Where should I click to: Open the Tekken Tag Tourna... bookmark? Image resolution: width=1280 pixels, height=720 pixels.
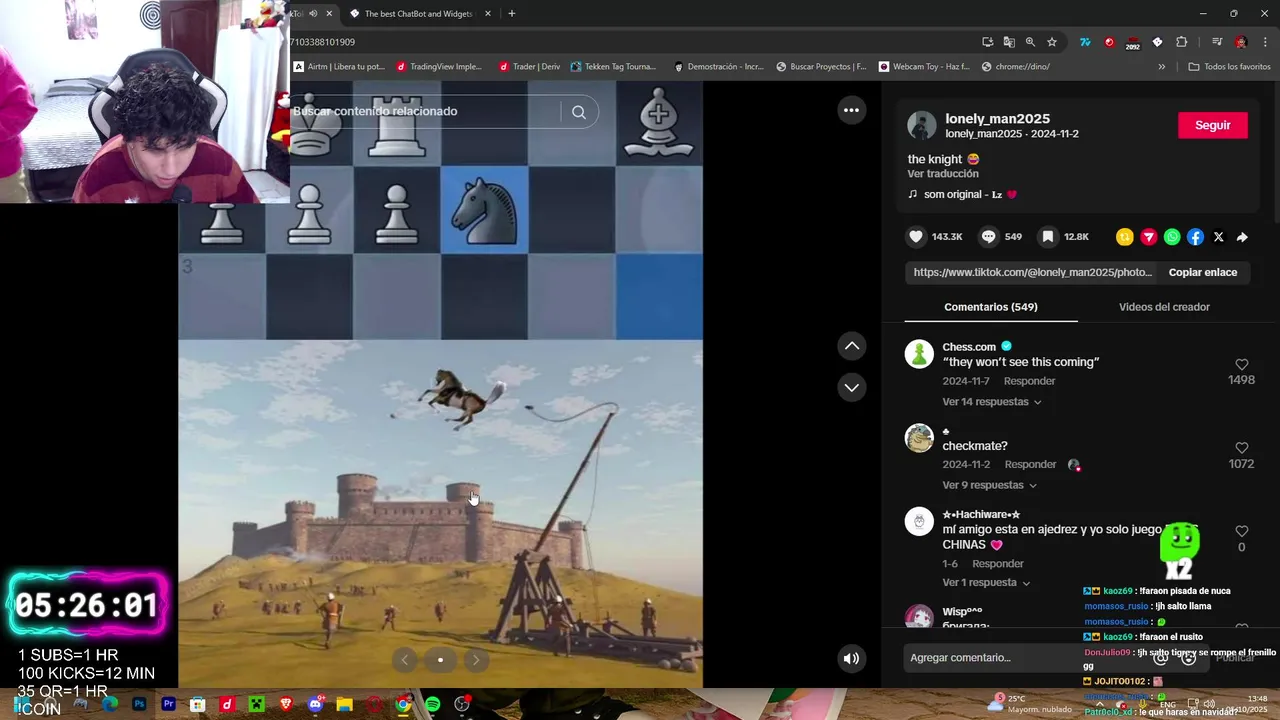(x=613, y=67)
